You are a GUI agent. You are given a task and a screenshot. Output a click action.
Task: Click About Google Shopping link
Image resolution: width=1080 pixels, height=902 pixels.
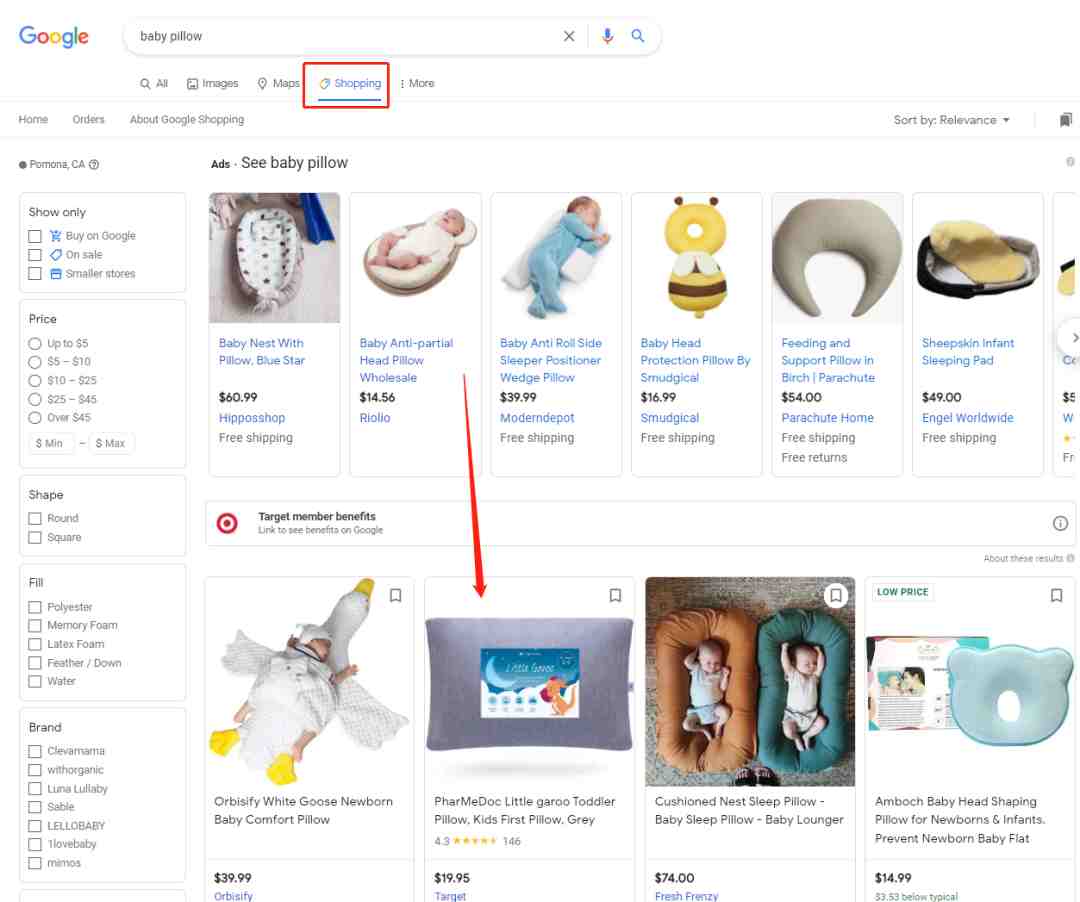point(186,119)
